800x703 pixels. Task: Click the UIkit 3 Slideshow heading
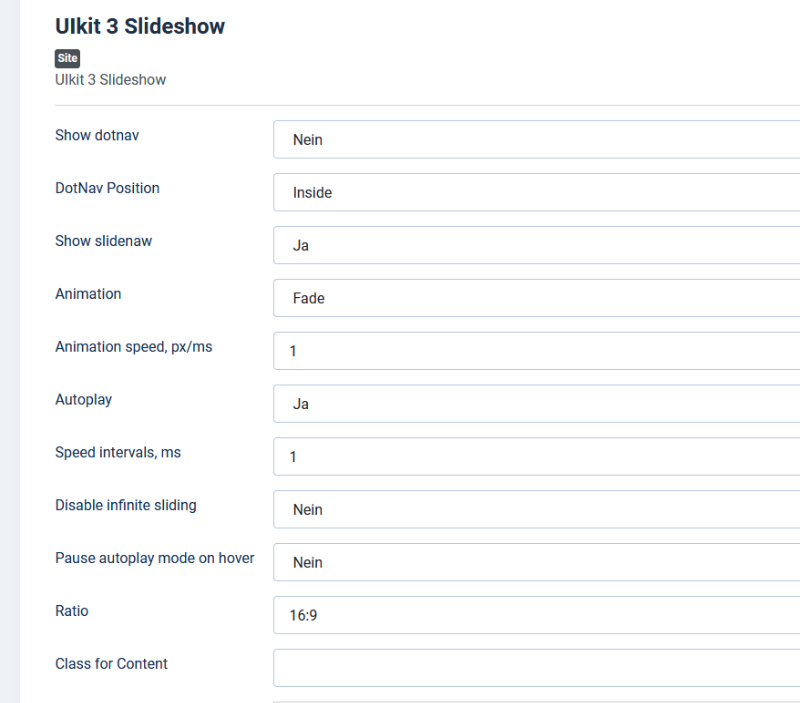pyautogui.click(x=140, y=27)
